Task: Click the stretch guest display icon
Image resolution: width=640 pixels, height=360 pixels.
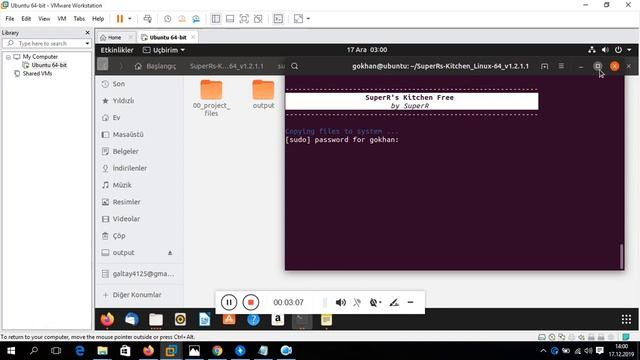Action: coord(299,19)
